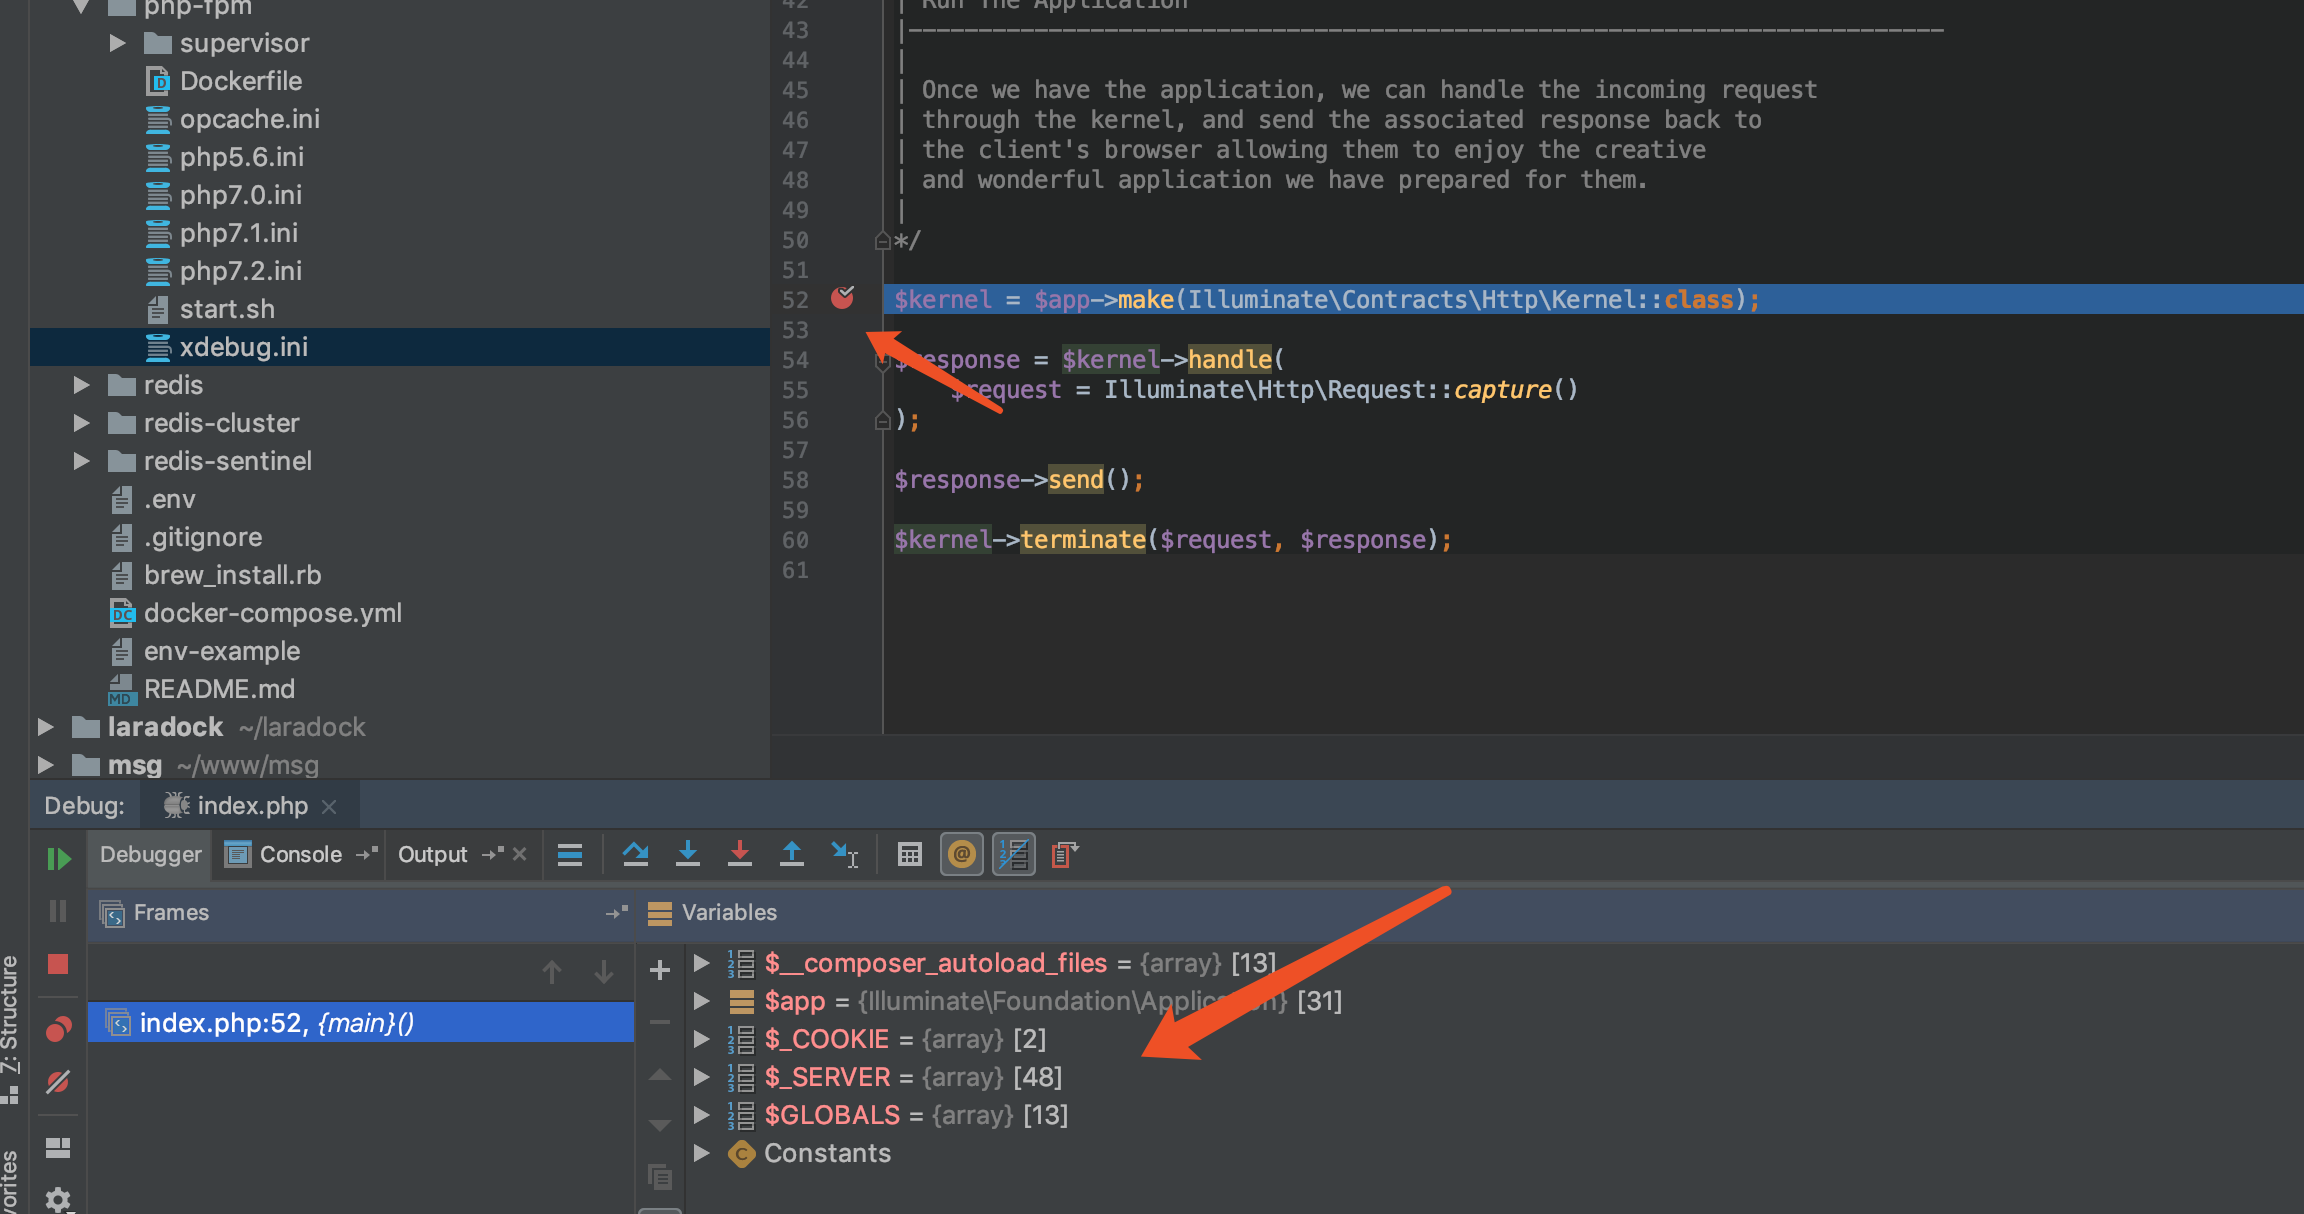Viewport: 2304px width, 1214px height.
Task: Click the Run to Cursor icon
Action: (x=844, y=854)
